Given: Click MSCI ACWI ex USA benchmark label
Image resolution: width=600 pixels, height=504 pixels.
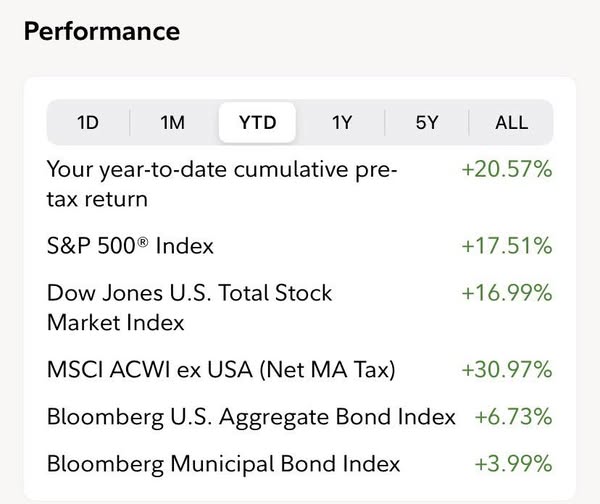Looking at the screenshot, I should [x=221, y=370].
